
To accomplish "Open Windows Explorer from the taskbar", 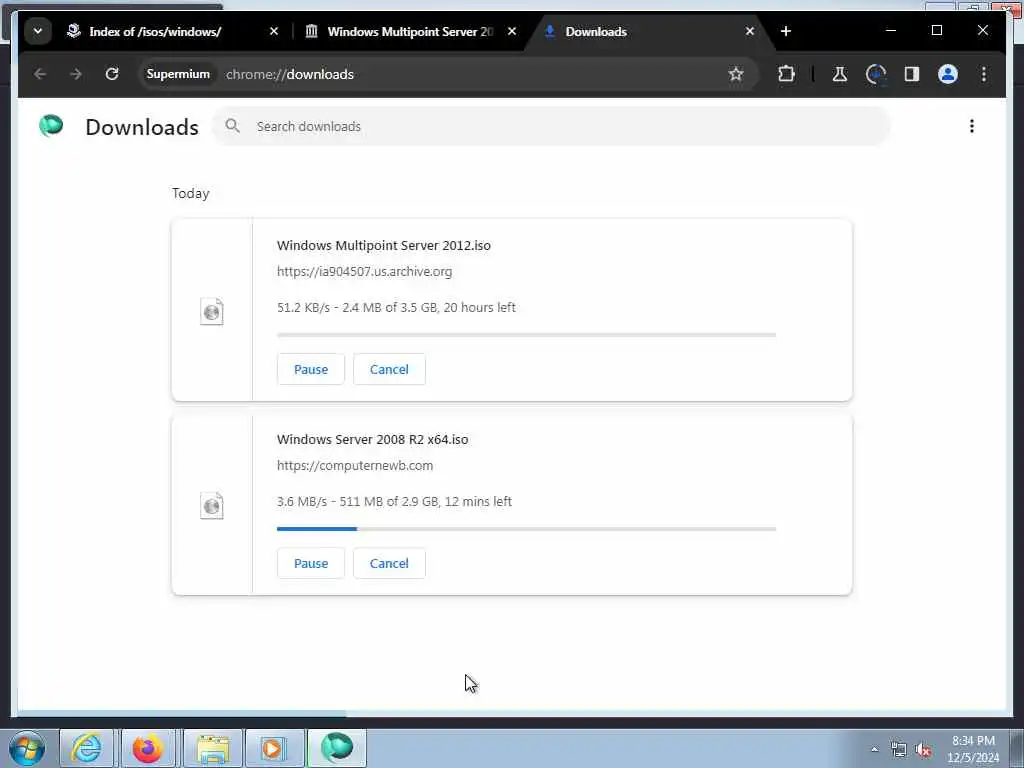I will point(213,748).
